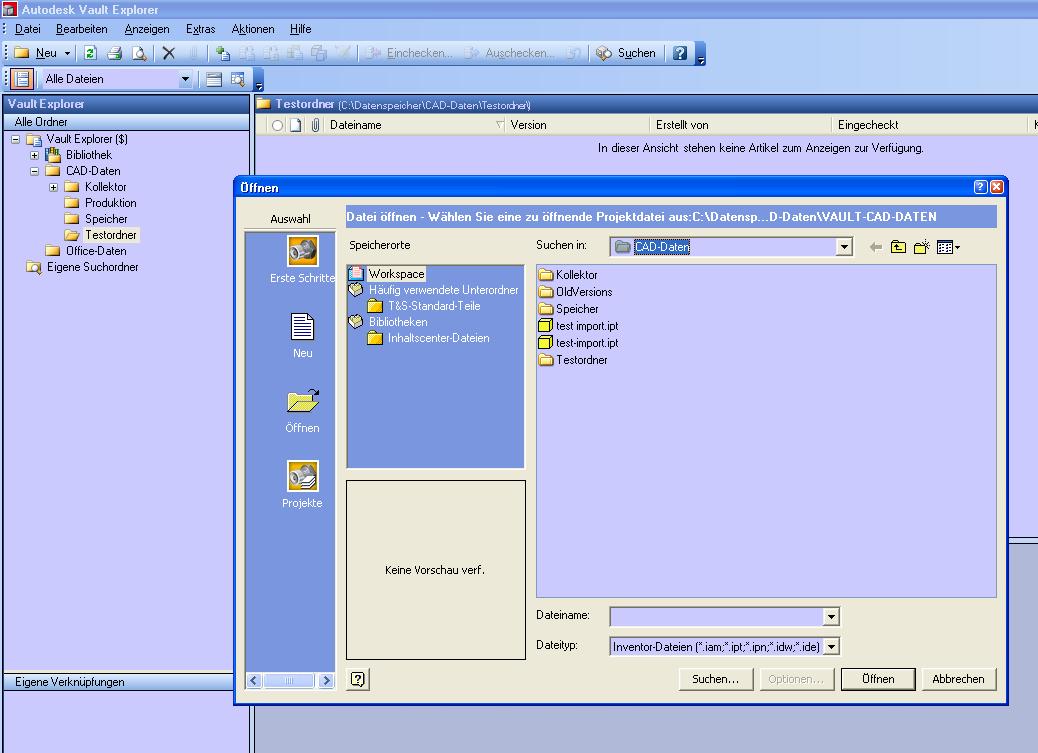Toggle the folder pane icon left of Alle Dateien
Screen dimensions: 1038x753
tap(22, 79)
